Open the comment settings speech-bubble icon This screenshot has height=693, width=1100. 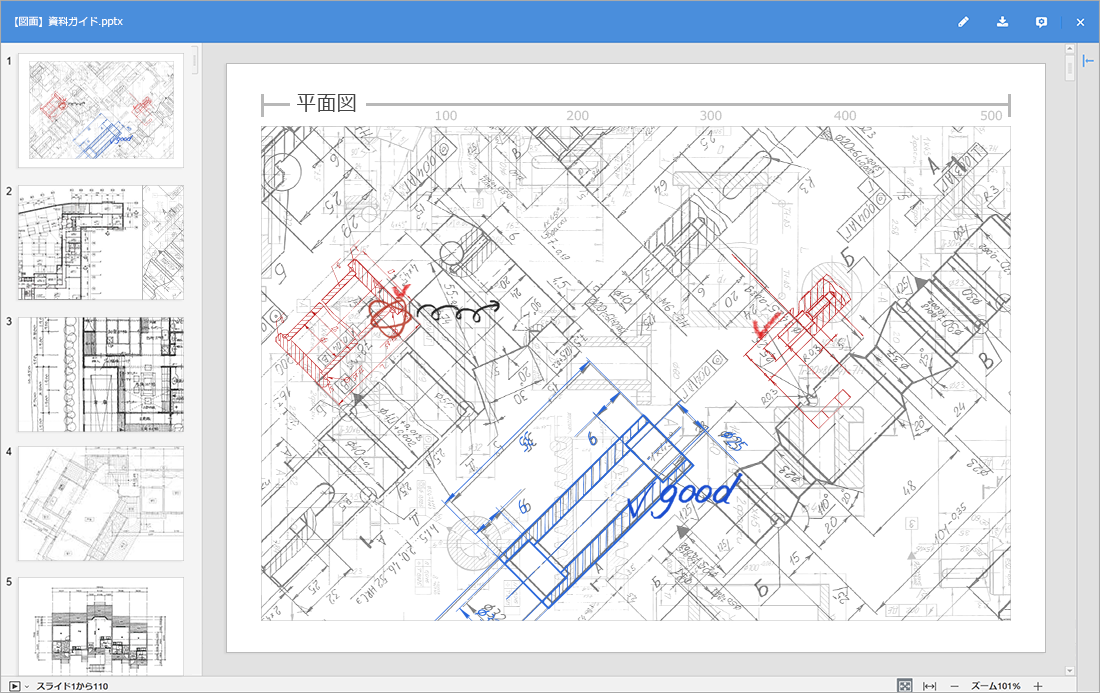click(1041, 22)
